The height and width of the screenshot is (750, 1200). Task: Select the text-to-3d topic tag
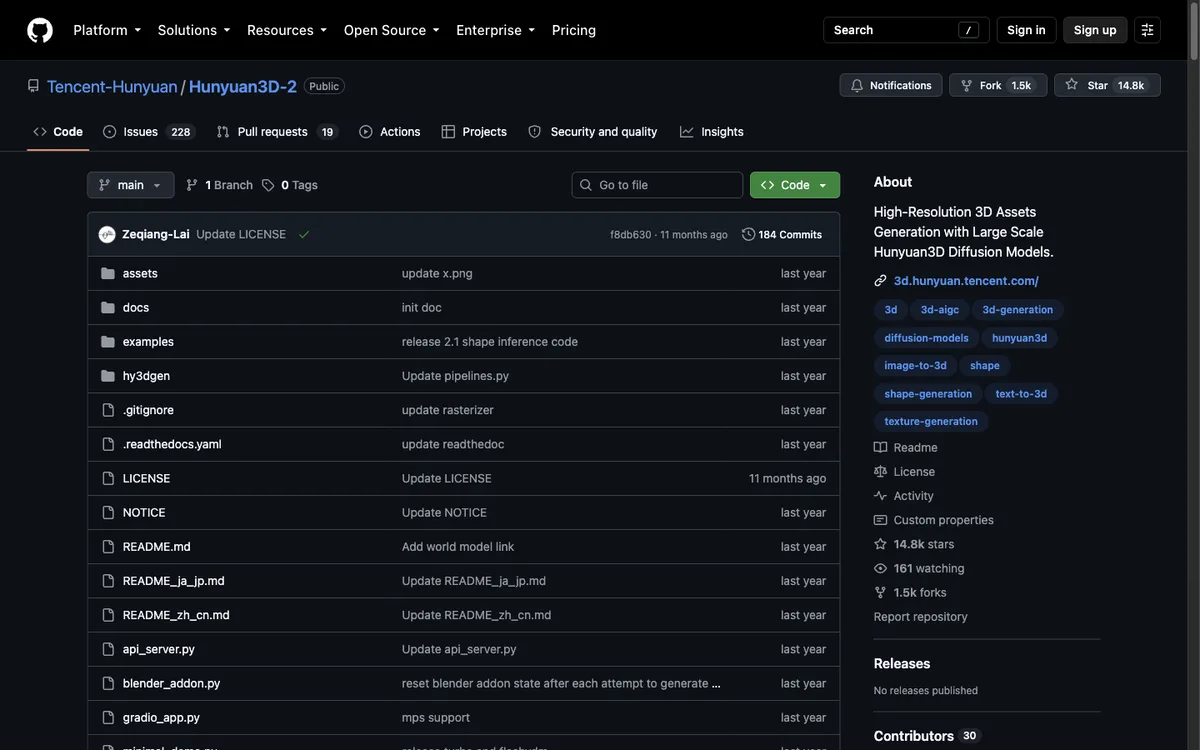point(1021,394)
